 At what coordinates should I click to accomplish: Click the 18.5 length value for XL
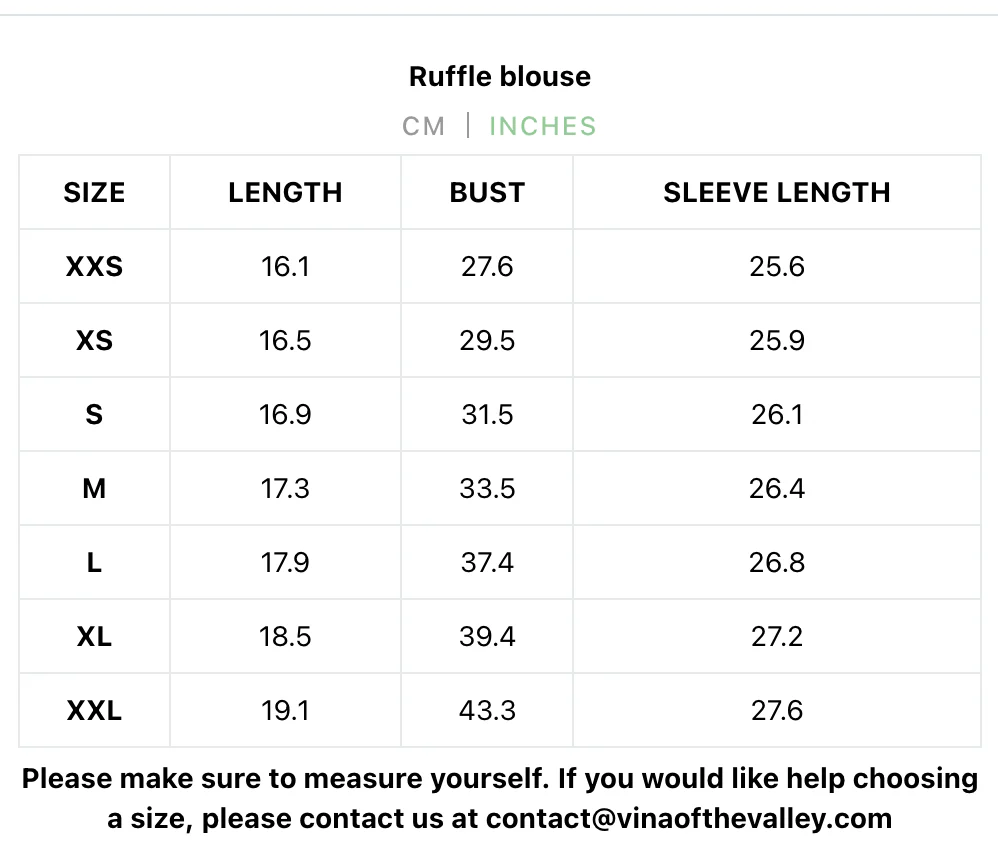pyautogui.click(x=285, y=637)
